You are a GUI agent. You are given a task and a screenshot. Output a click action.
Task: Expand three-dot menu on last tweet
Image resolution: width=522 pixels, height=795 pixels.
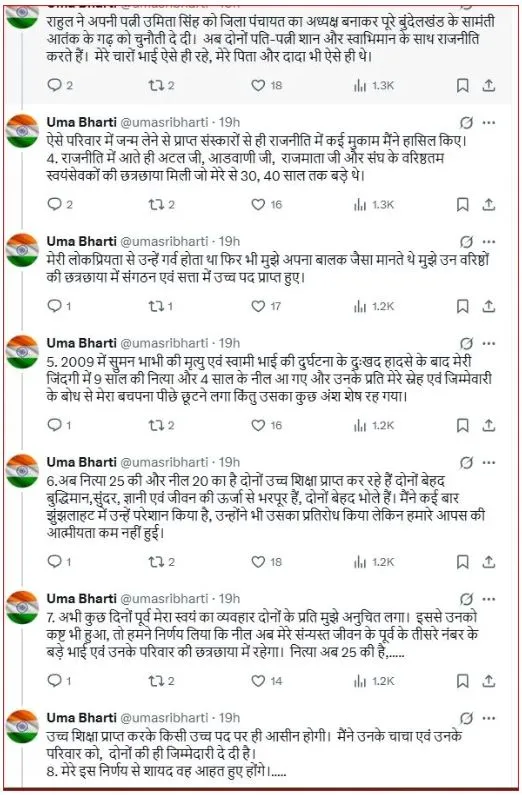coord(489,718)
